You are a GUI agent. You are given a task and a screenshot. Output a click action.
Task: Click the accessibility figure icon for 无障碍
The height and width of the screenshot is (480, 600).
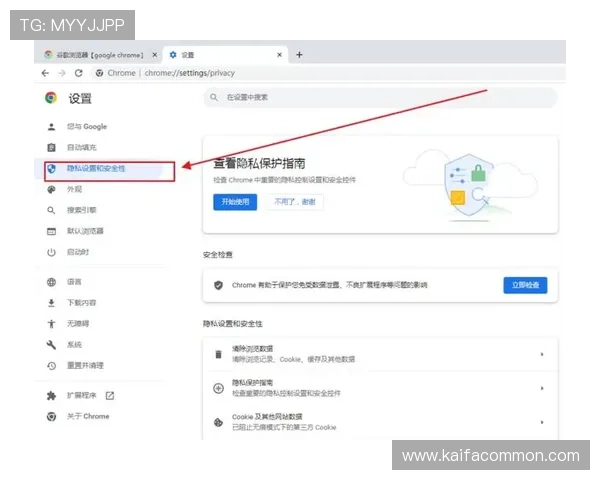pyautogui.click(x=51, y=324)
